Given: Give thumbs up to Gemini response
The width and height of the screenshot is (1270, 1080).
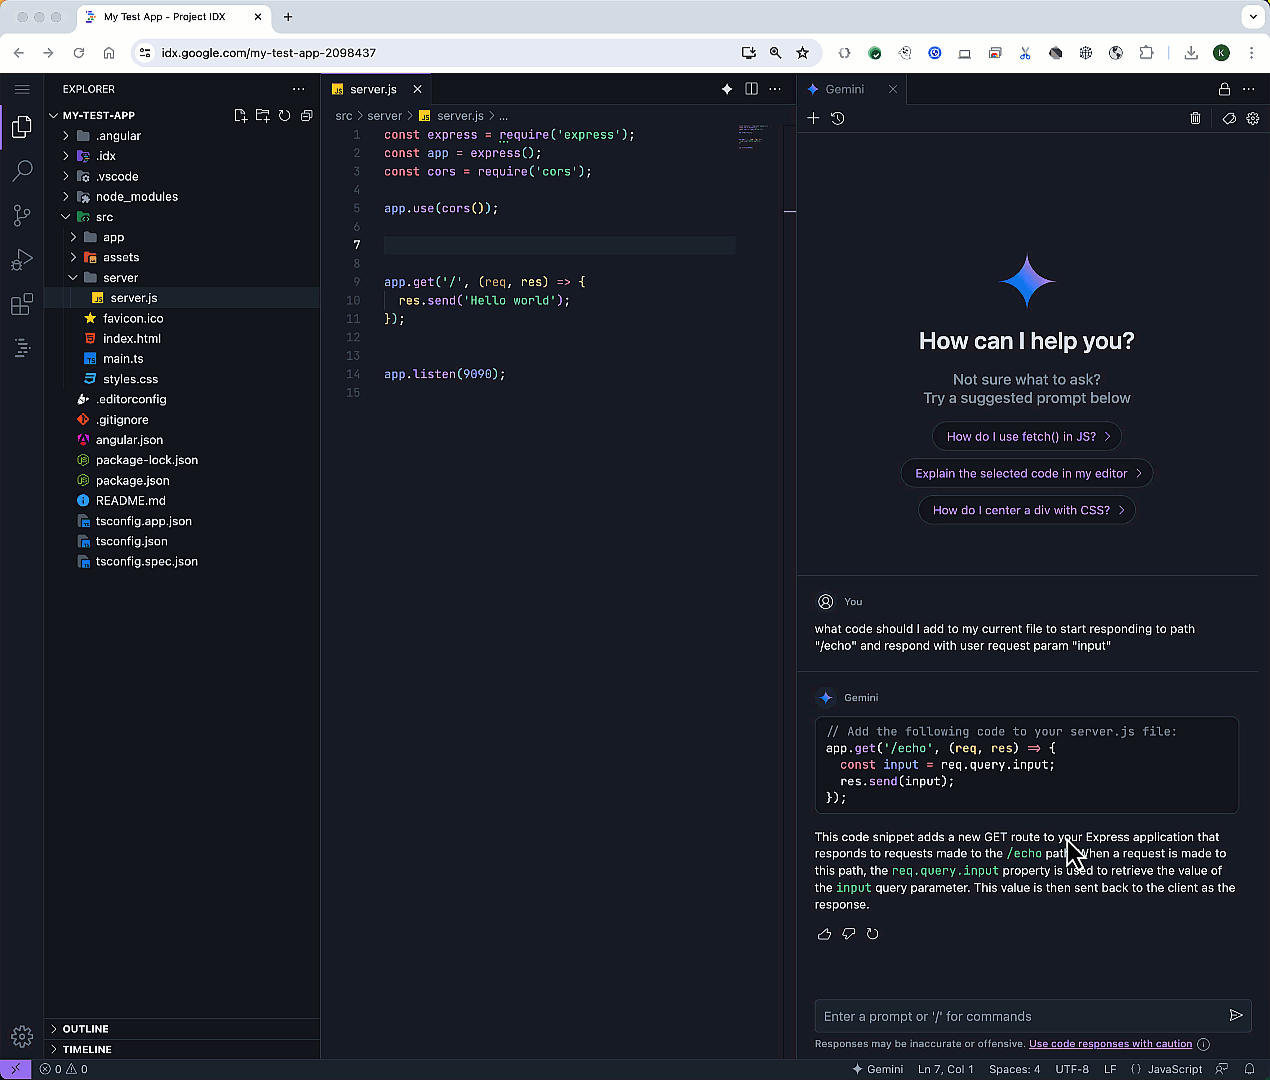Looking at the screenshot, I should point(824,934).
